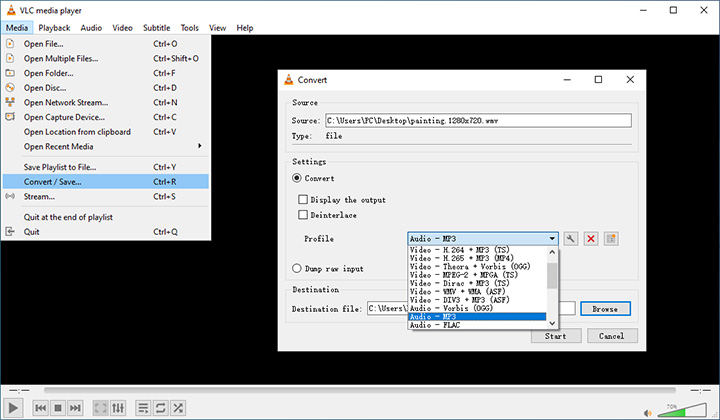Create a new profile icon
The height and width of the screenshot is (420, 720).
coord(611,239)
